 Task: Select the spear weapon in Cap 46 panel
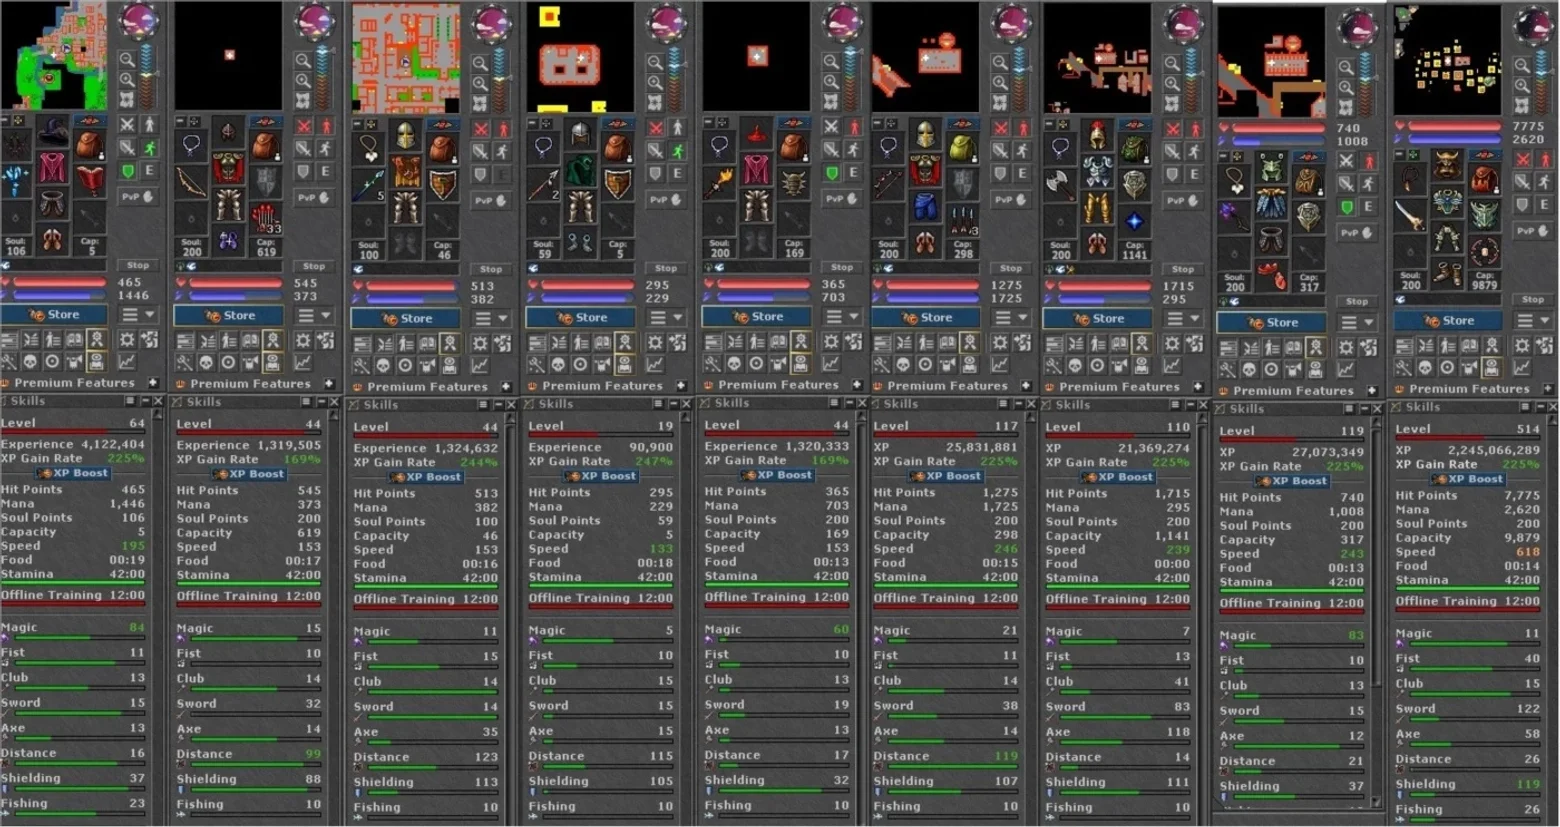369,187
